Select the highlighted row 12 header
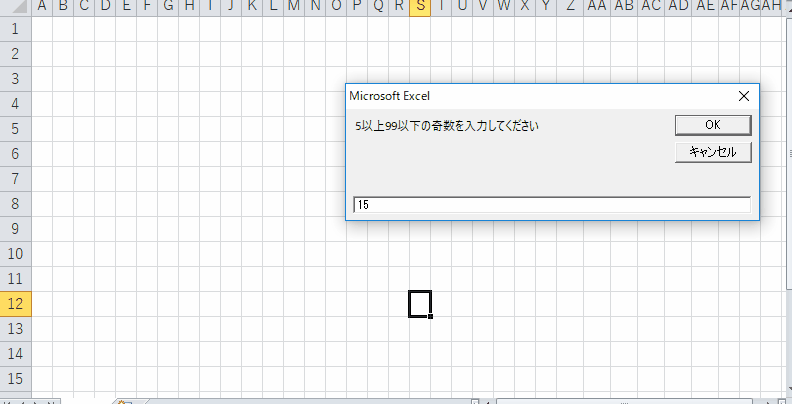The image size is (792, 404). coord(15,304)
